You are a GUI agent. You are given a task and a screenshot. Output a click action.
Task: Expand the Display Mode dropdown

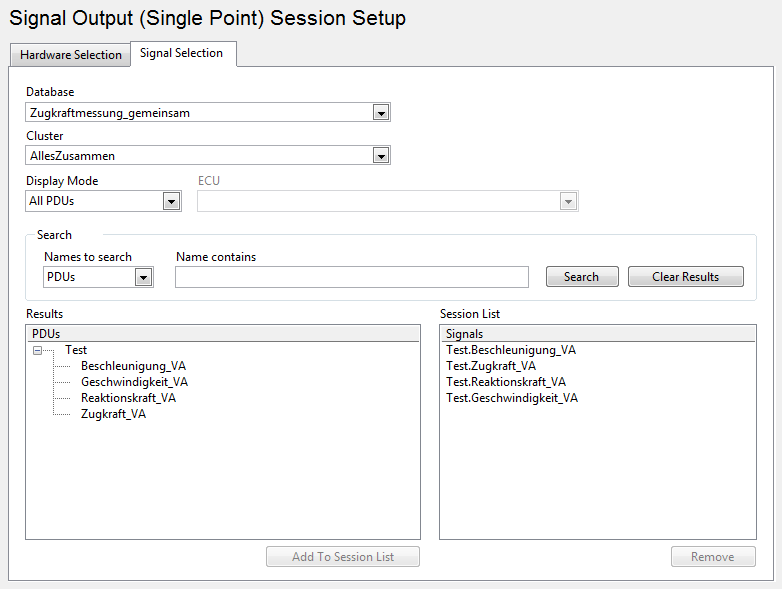point(171,201)
